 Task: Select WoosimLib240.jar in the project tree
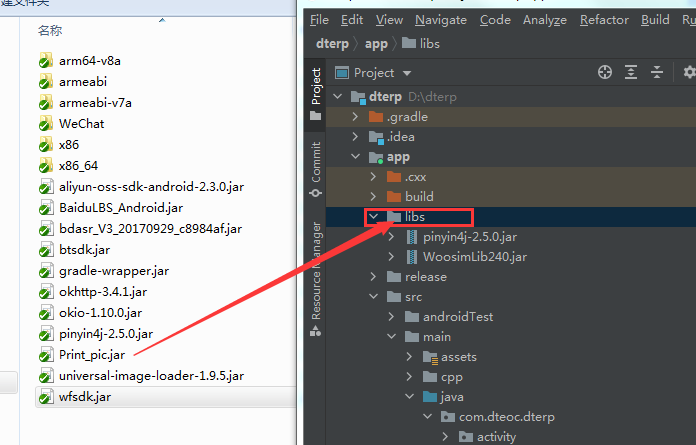coord(474,257)
